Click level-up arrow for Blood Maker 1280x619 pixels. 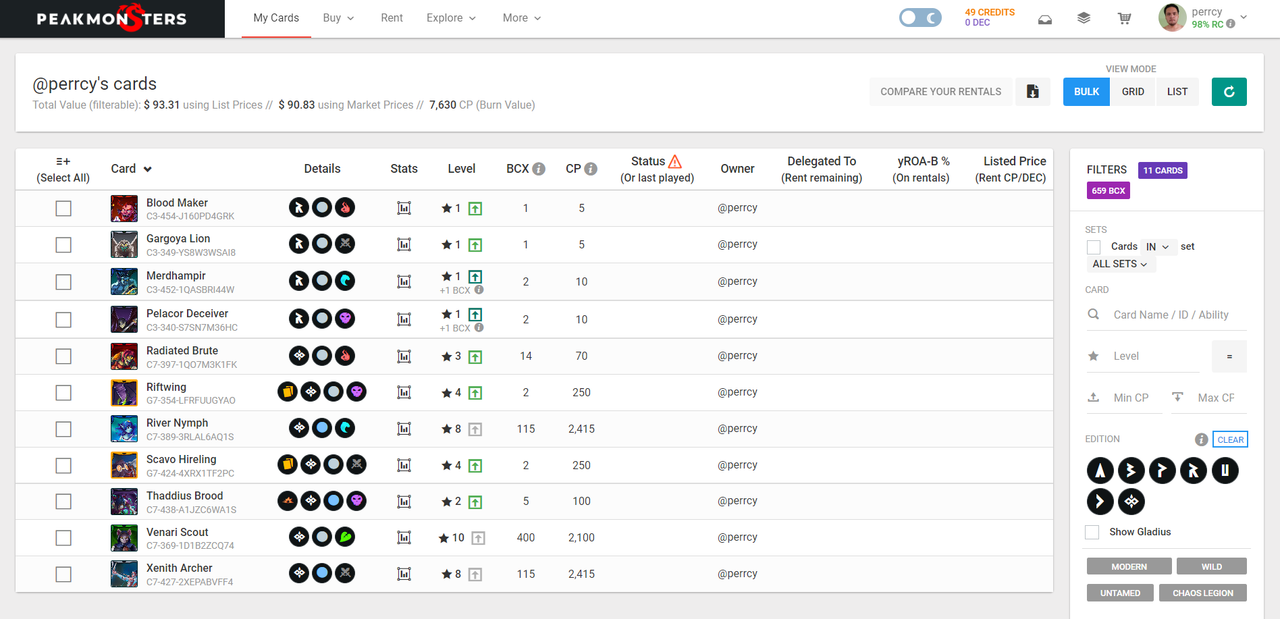[x=476, y=208]
